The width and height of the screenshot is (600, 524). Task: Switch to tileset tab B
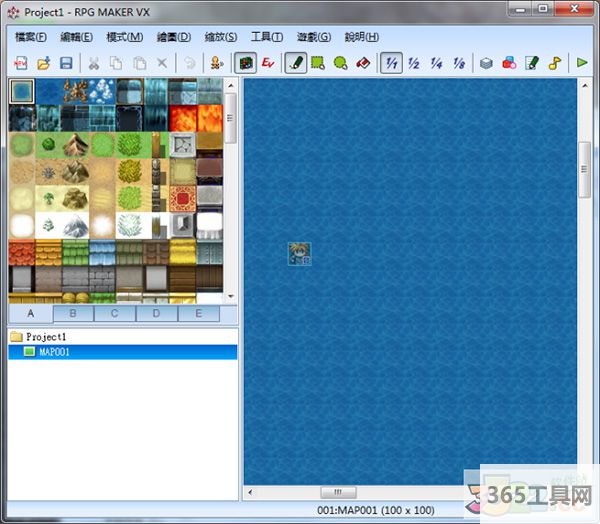coord(72,314)
